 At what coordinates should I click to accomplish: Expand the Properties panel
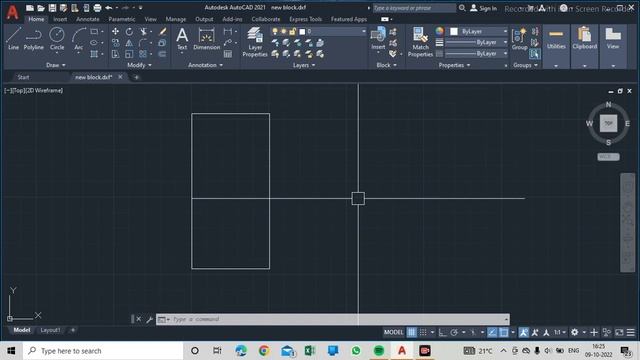[x=454, y=65]
